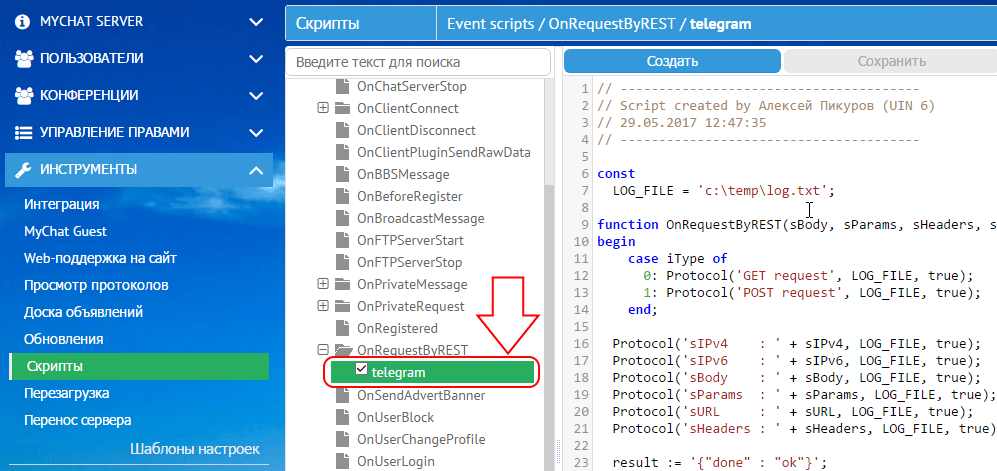This screenshot has height=471, width=997.
Task: Click the Шаблоны настроек link
Action: tap(195, 449)
